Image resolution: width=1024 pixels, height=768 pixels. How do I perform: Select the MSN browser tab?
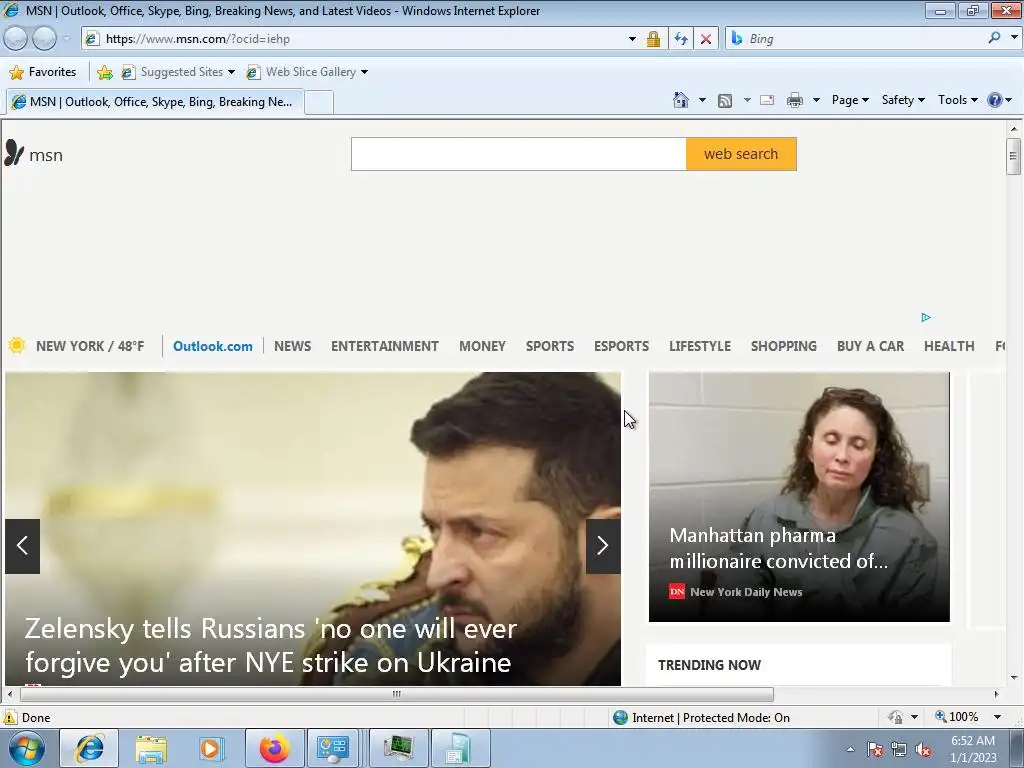[x=155, y=102]
